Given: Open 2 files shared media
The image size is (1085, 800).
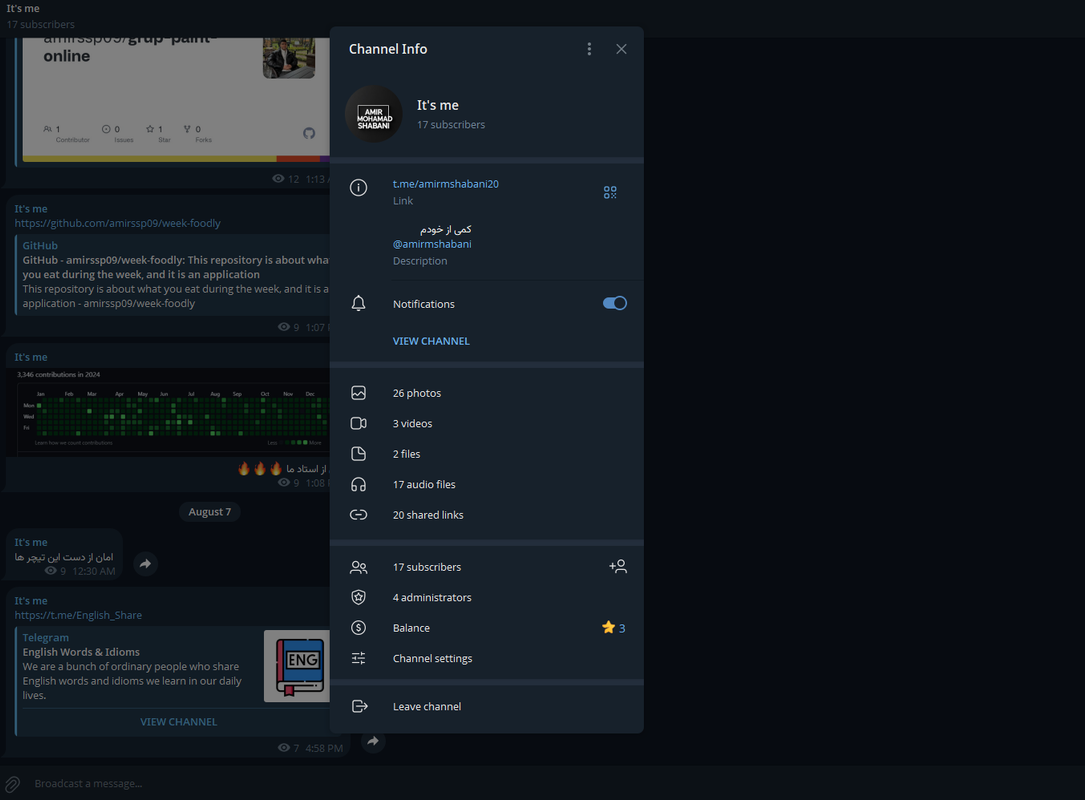Looking at the screenshot, I should pos(486,454).
